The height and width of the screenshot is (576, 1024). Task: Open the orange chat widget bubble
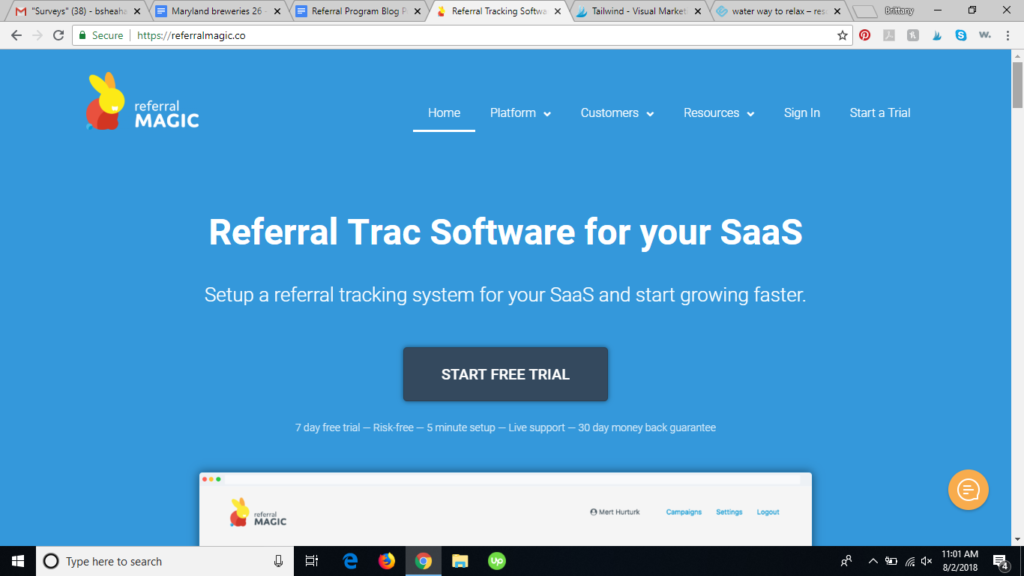(x=967, y=490)
